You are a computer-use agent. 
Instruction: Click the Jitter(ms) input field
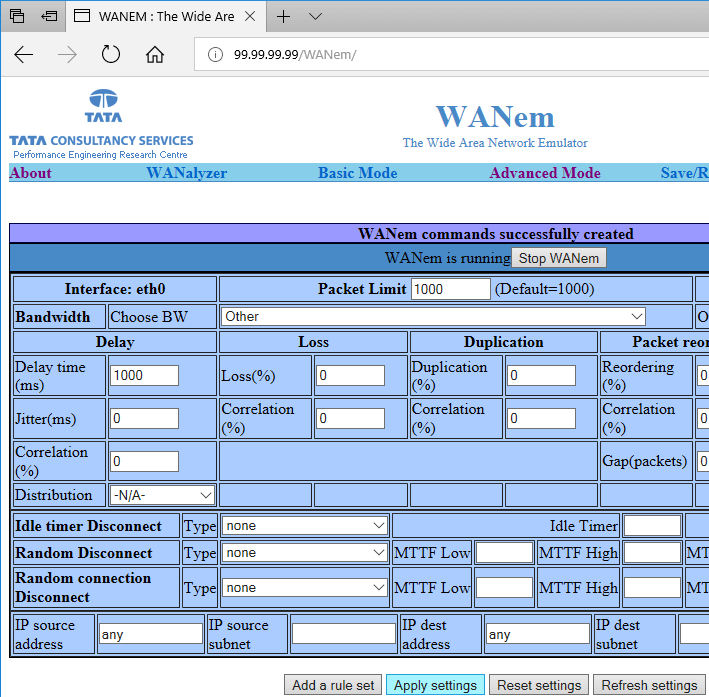[144, 418]
